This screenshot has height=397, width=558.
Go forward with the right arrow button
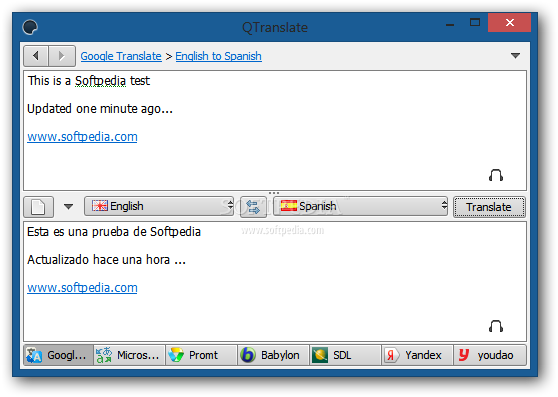pyautogui.click(x=62, y=56)
